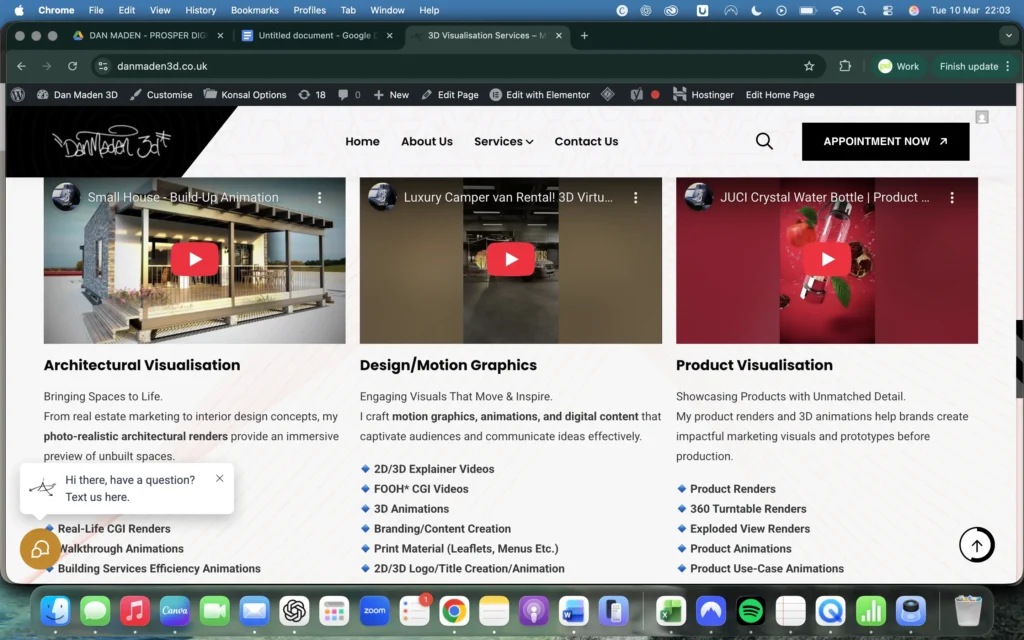Click the scroll-to-top arrow button
Screen dimensions: 1024x640
[976, 545]
